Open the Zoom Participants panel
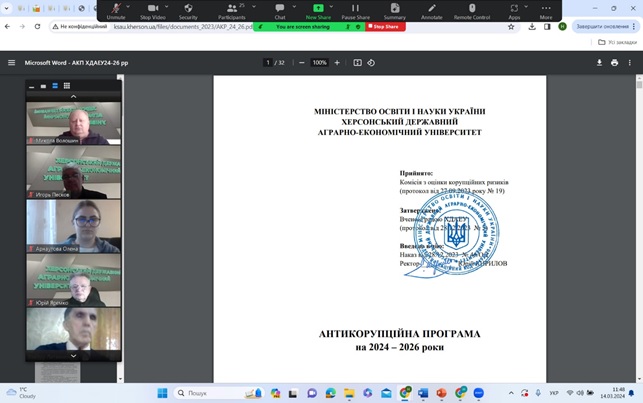This screenshot has width=643, height=403. [x=232, y=11]
